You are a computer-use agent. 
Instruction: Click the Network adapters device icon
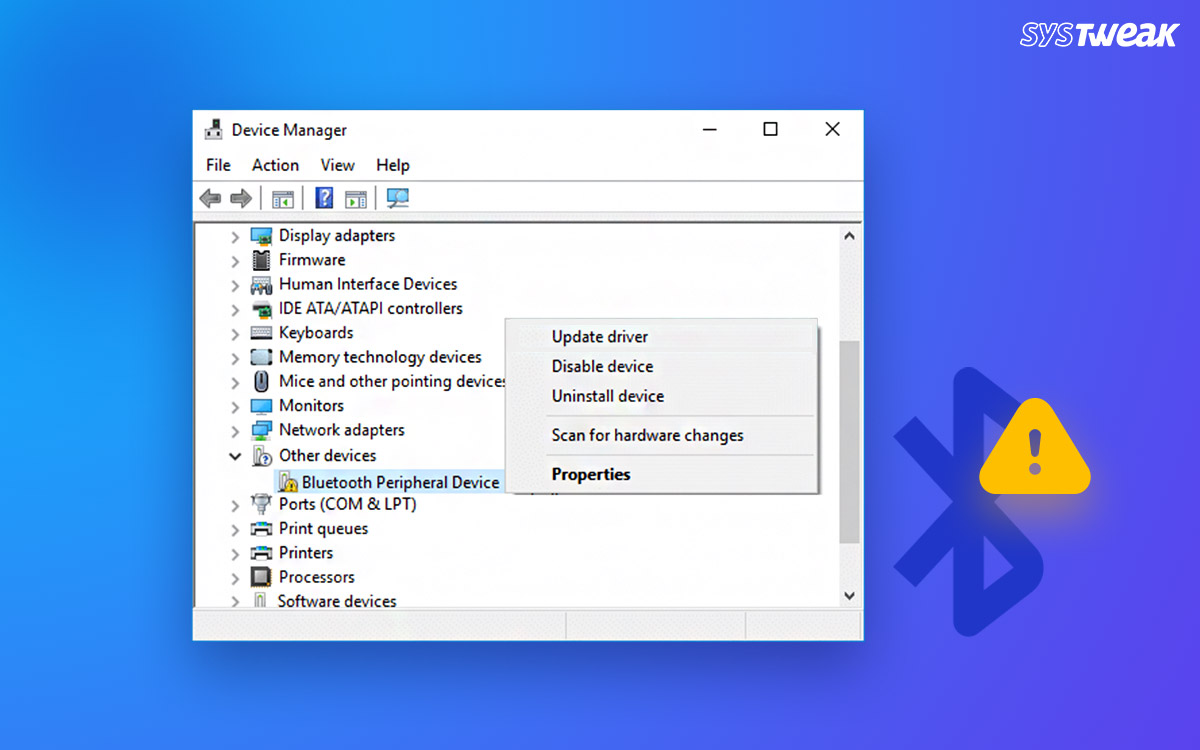(262, 430)
